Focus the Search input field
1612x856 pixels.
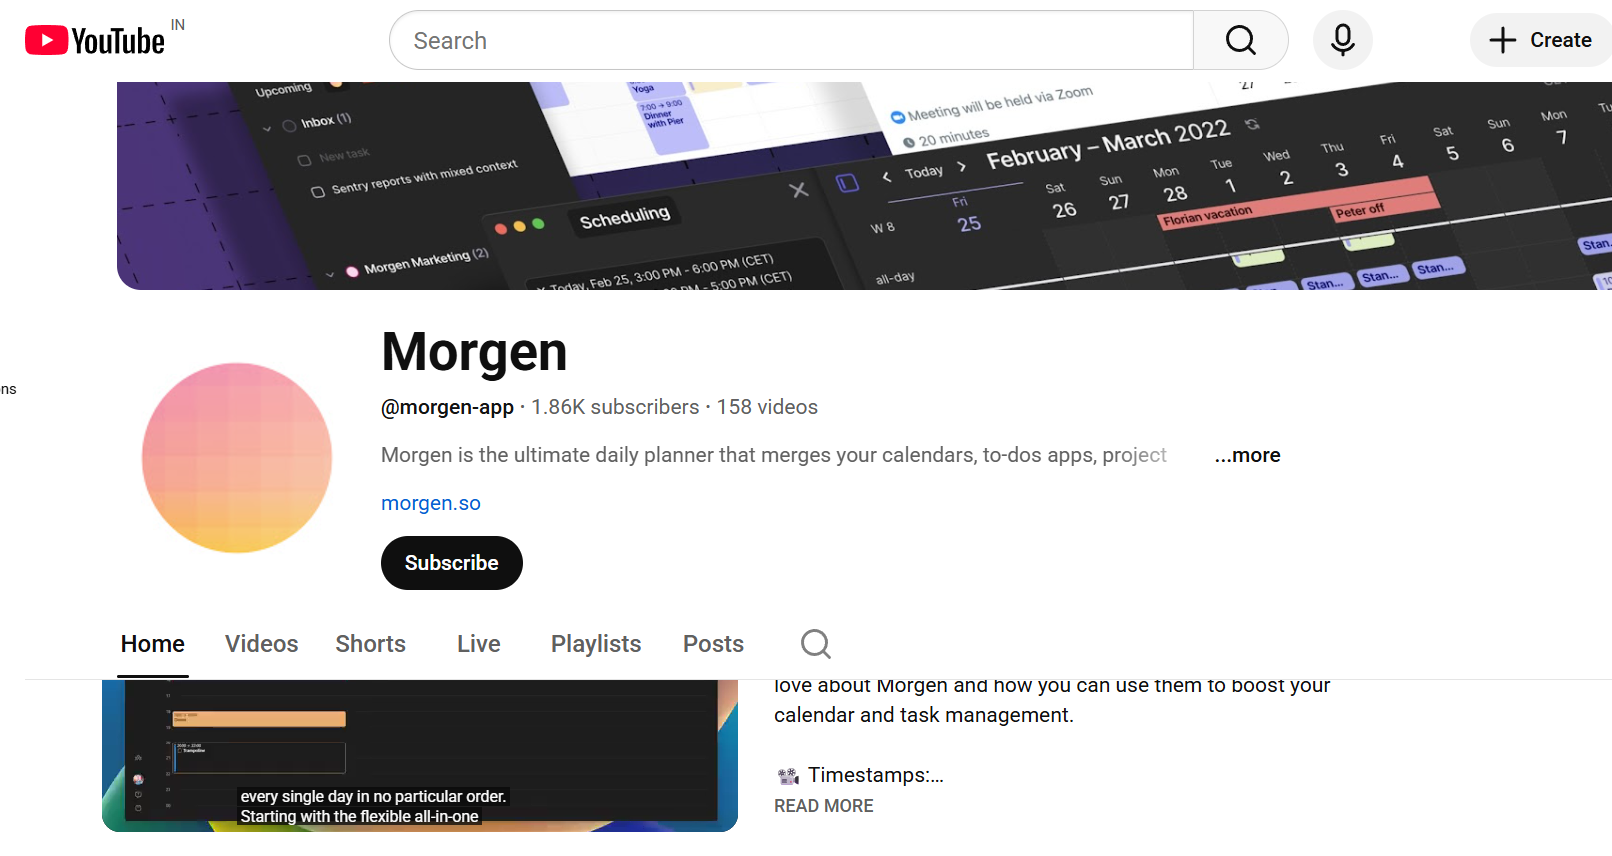coord(791,40)
